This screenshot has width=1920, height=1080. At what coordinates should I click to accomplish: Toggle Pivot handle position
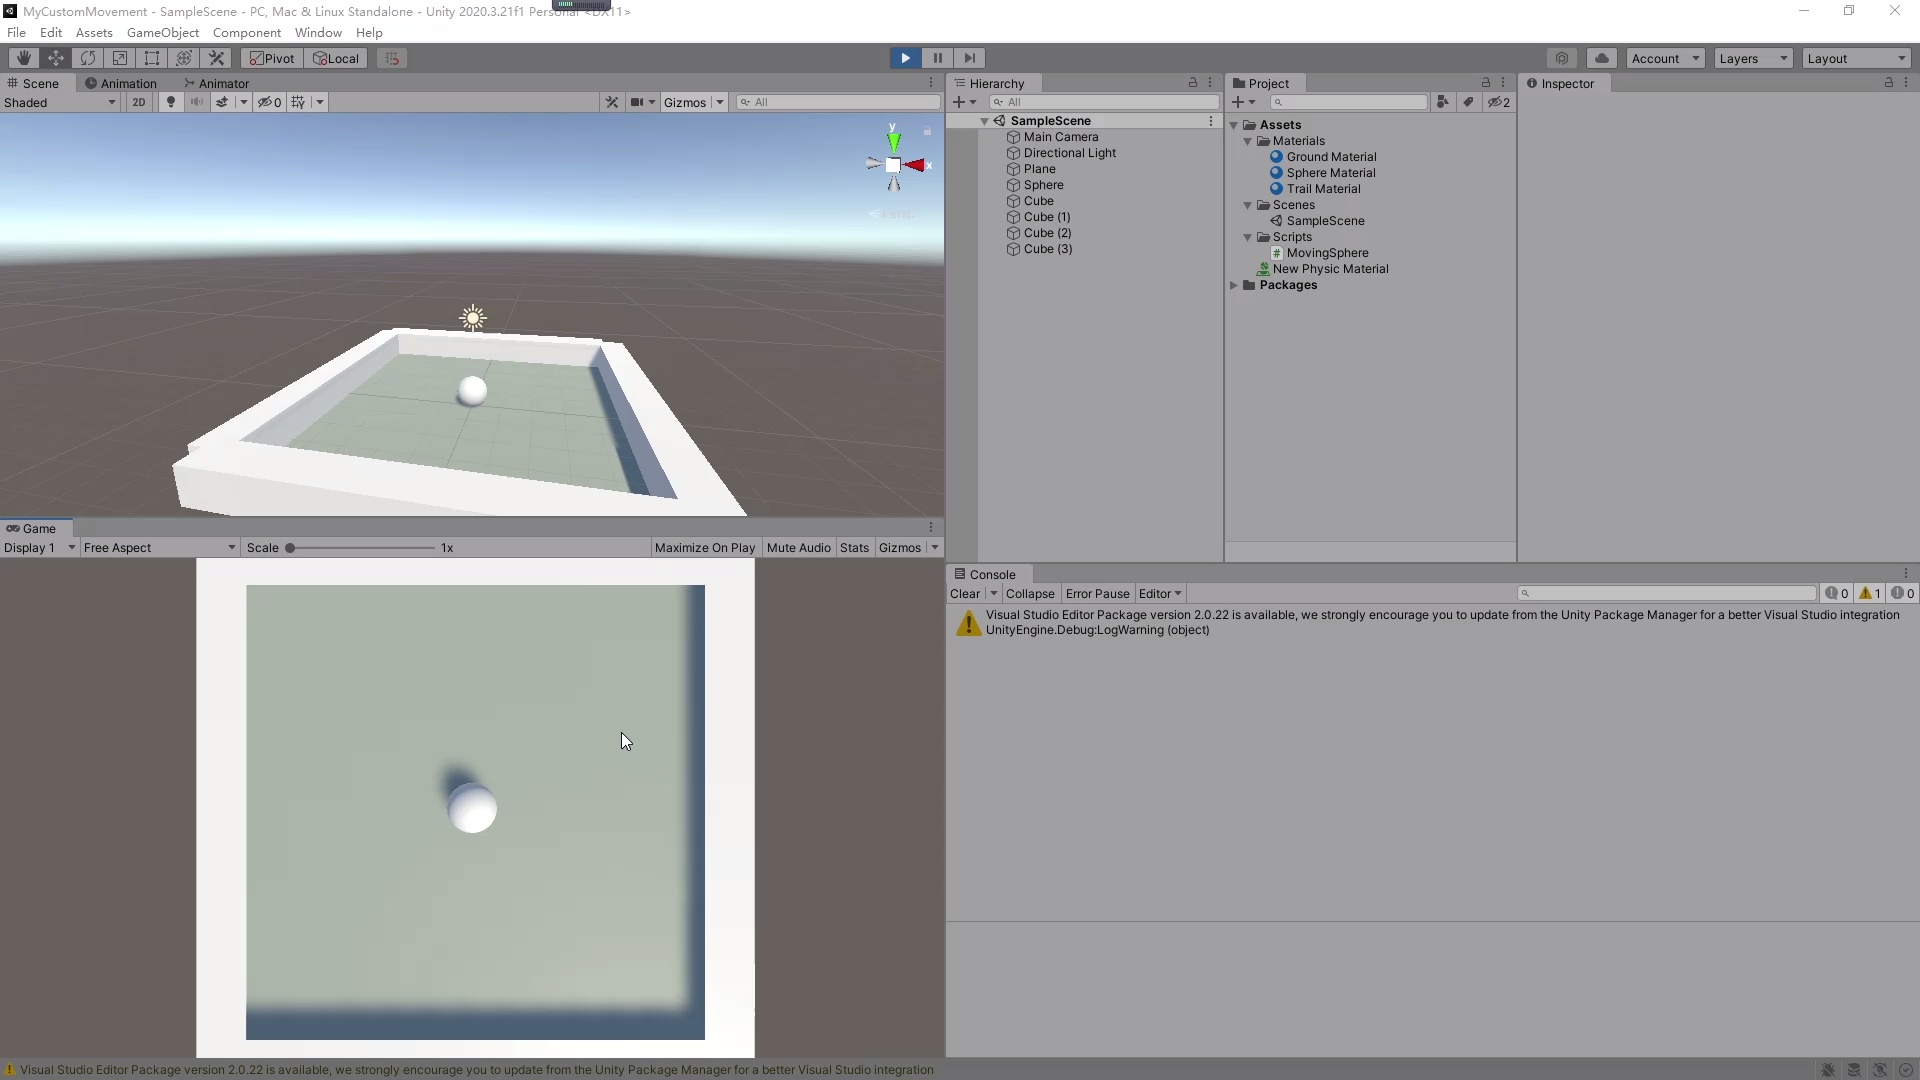click(x=272, y=58)
